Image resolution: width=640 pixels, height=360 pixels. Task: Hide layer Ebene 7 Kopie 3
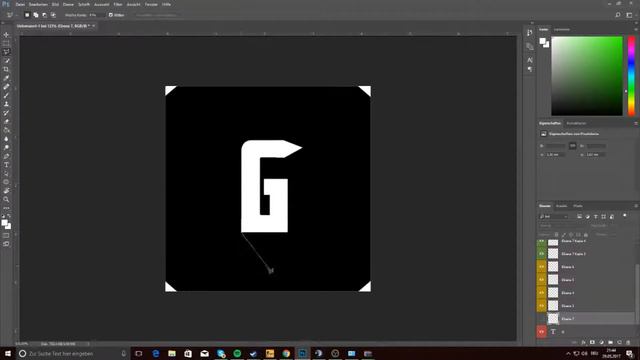click(x=541, y=253)
